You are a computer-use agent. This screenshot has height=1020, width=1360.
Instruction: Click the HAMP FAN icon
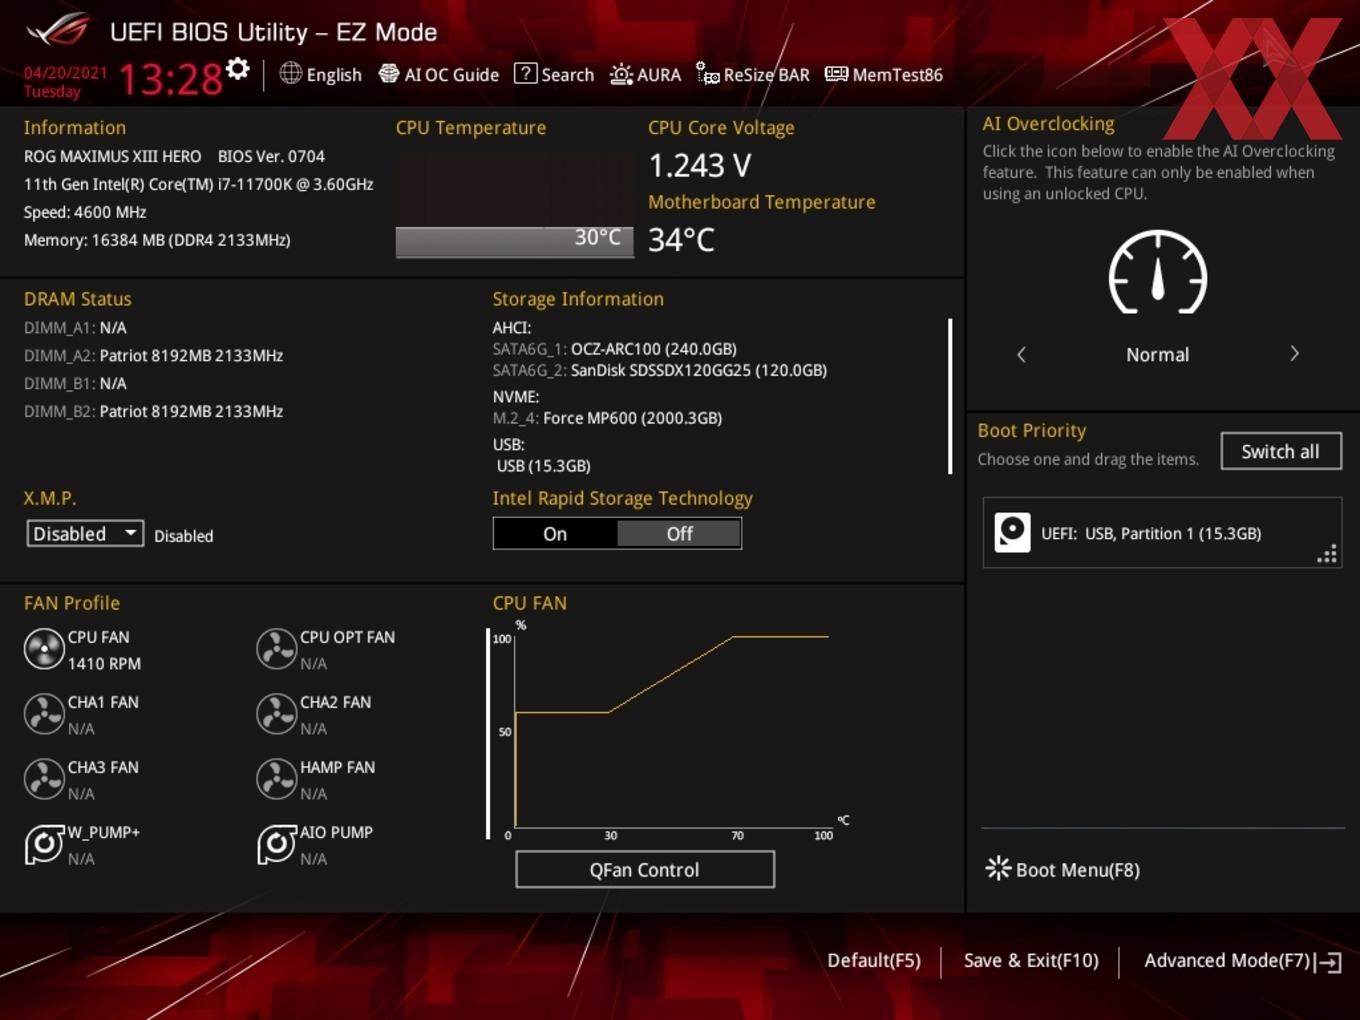click(276, 779)
